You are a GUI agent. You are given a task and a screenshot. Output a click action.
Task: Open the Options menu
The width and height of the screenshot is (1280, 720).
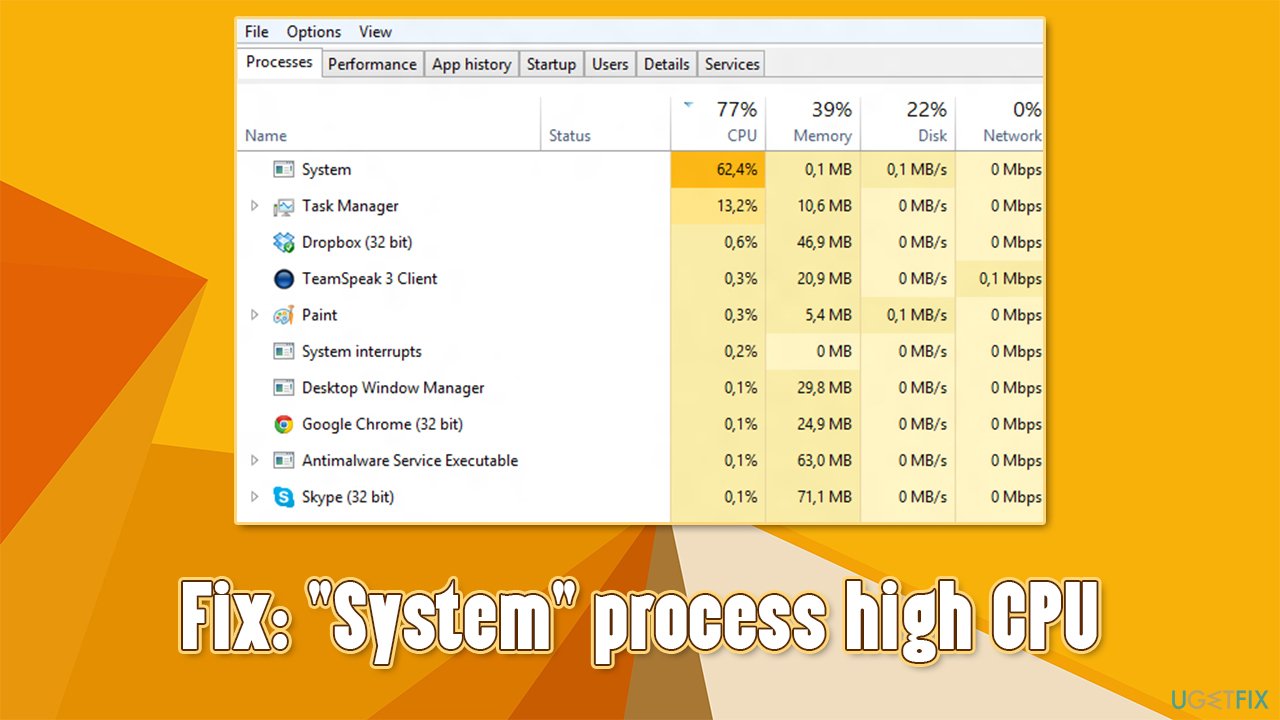click(x=313, y=31)
